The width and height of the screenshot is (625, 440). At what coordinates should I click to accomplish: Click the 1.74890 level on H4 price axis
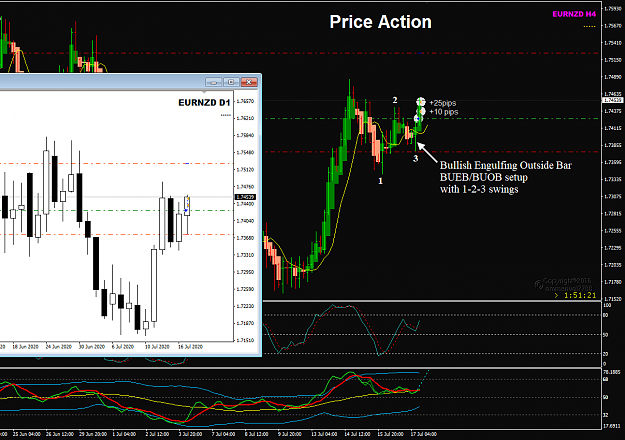(x=613, y=77)
